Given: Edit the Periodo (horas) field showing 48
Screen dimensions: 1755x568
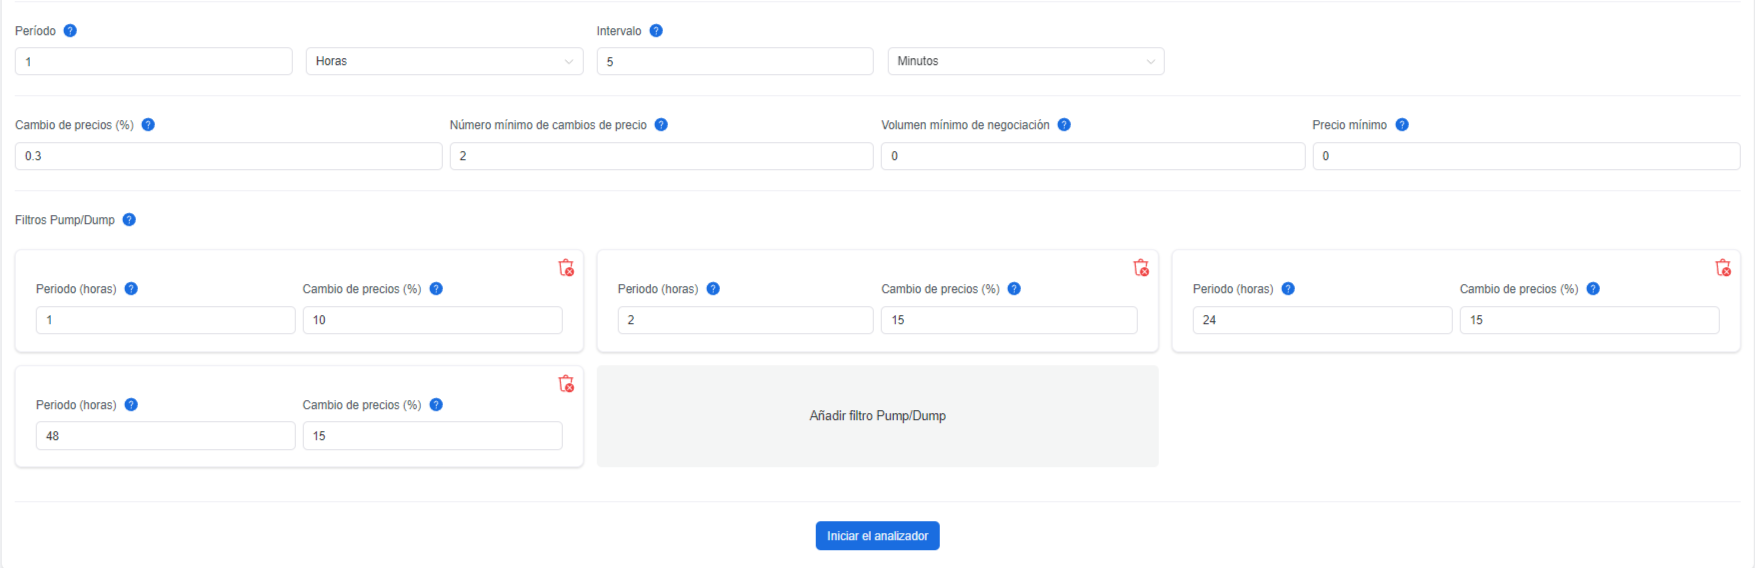Looking at the screenshot, I should tap(166, 436).
